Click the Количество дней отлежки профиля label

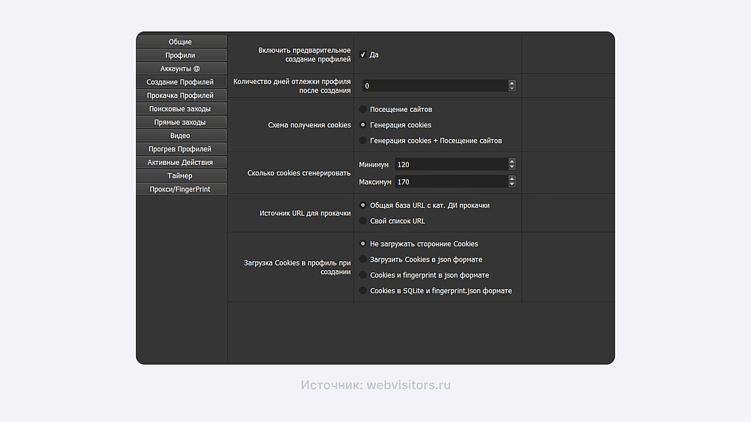pos(292,86)
